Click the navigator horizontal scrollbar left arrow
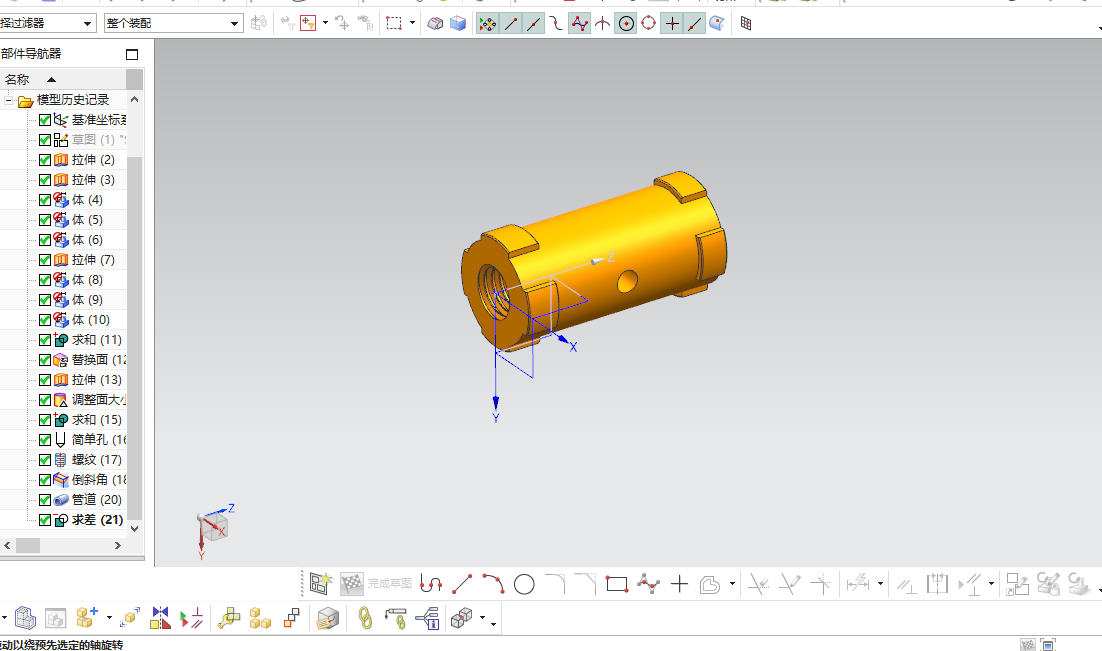 (7, 545)
